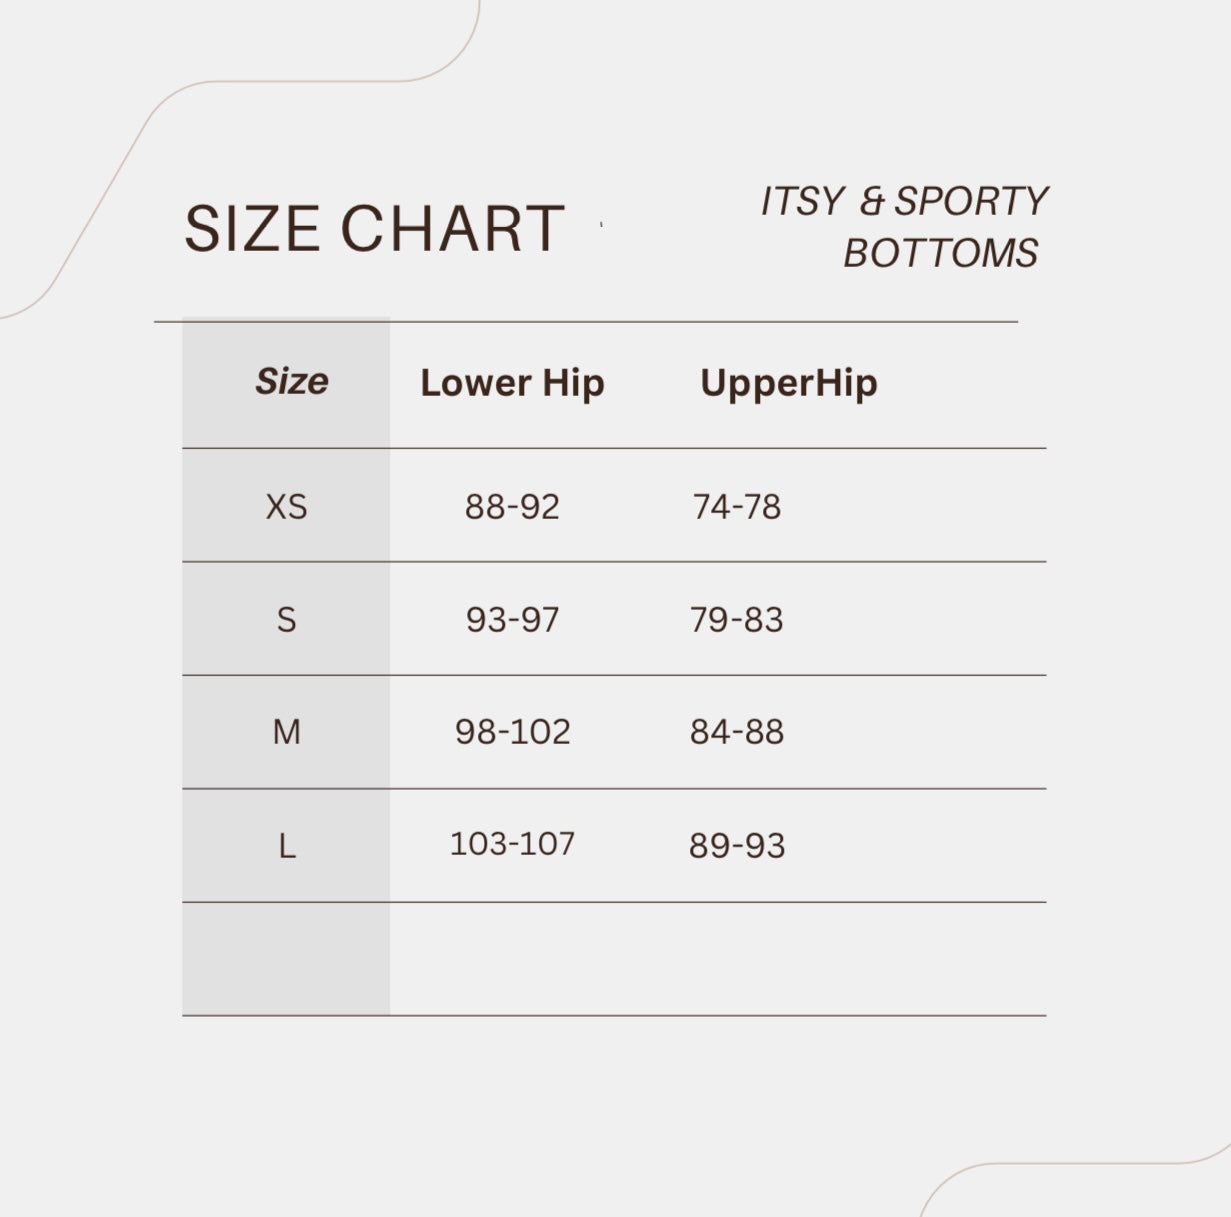Click the small mark right of SIZE CHART

coord(601,225)
